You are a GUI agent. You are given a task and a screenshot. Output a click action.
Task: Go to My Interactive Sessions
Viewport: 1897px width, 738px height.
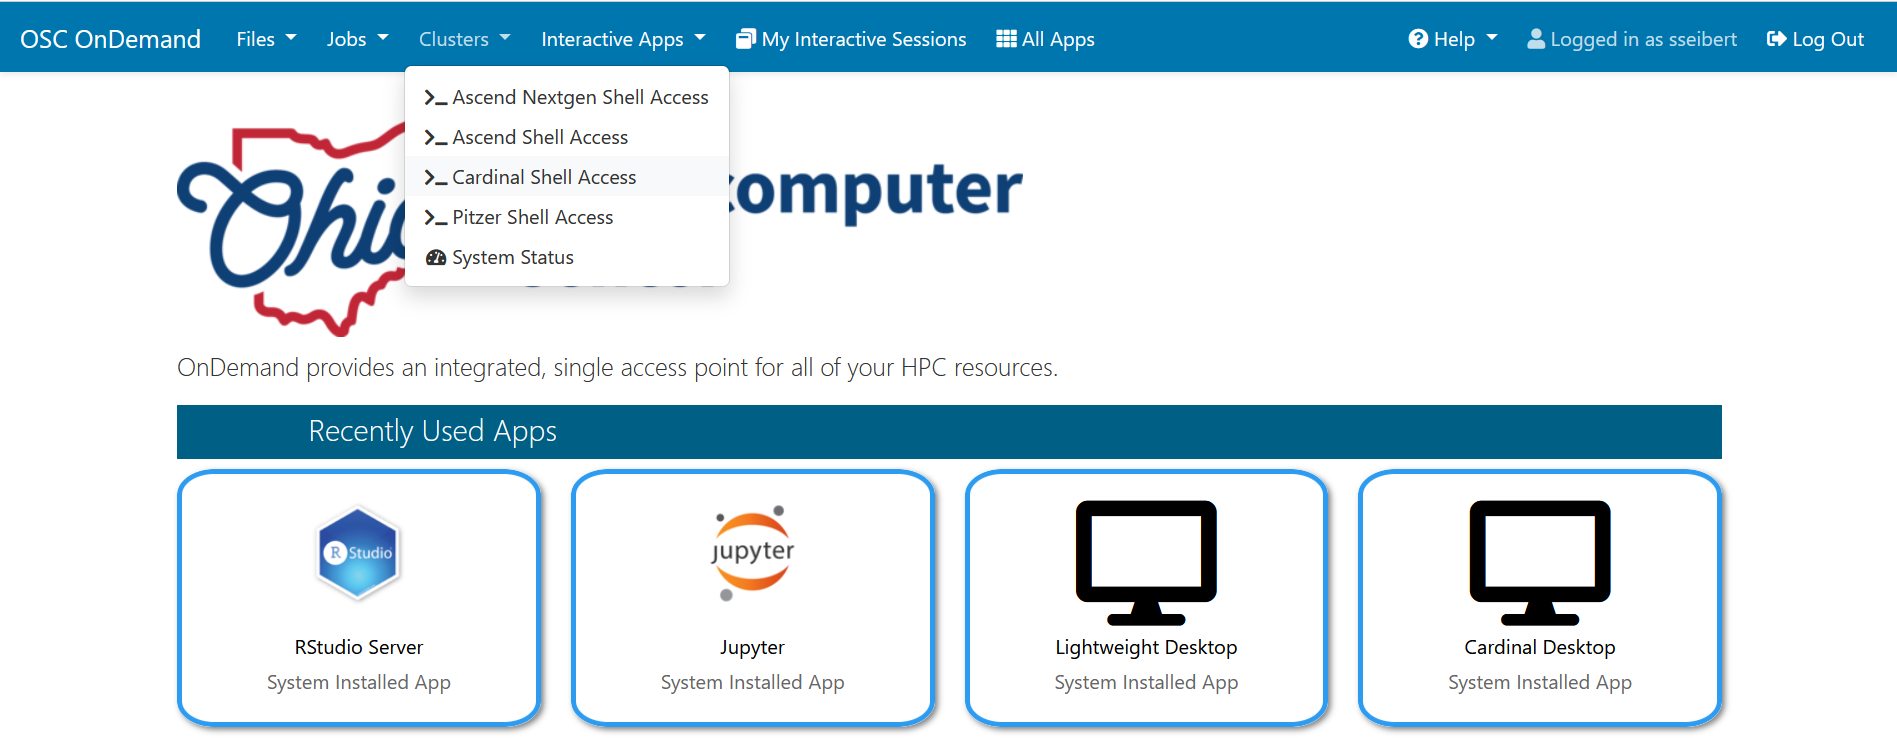coord(851,39)
